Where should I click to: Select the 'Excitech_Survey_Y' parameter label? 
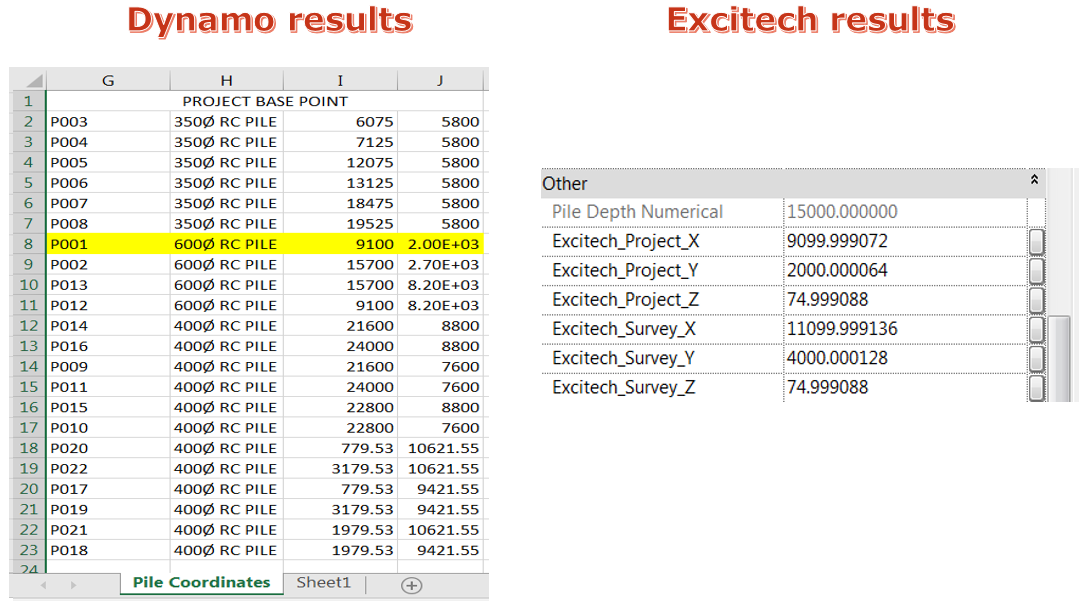(623, 358)
